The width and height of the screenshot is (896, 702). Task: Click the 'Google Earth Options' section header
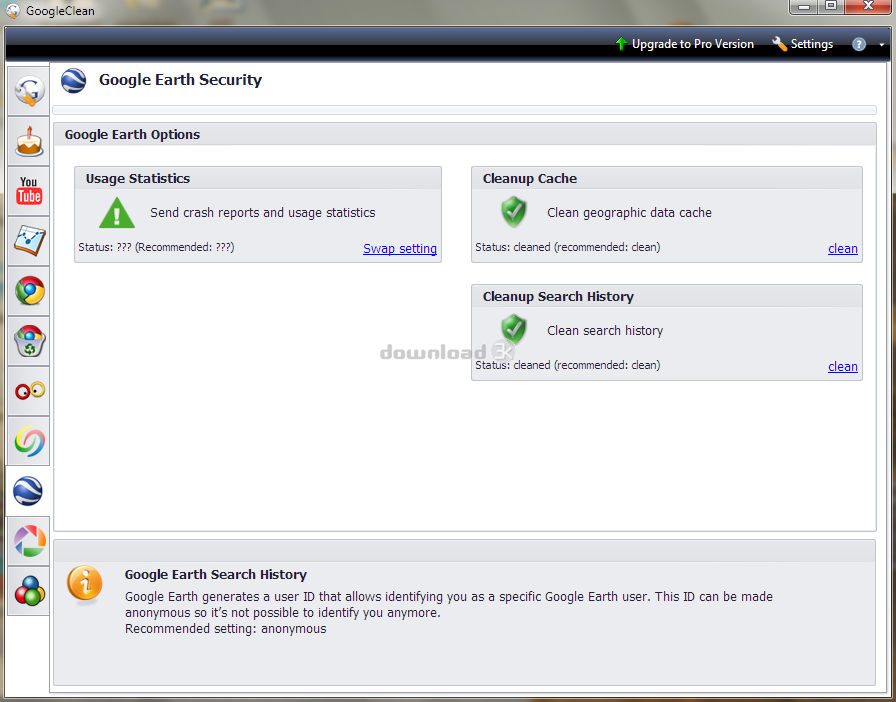pyautogui.click(x=132, y=134)
